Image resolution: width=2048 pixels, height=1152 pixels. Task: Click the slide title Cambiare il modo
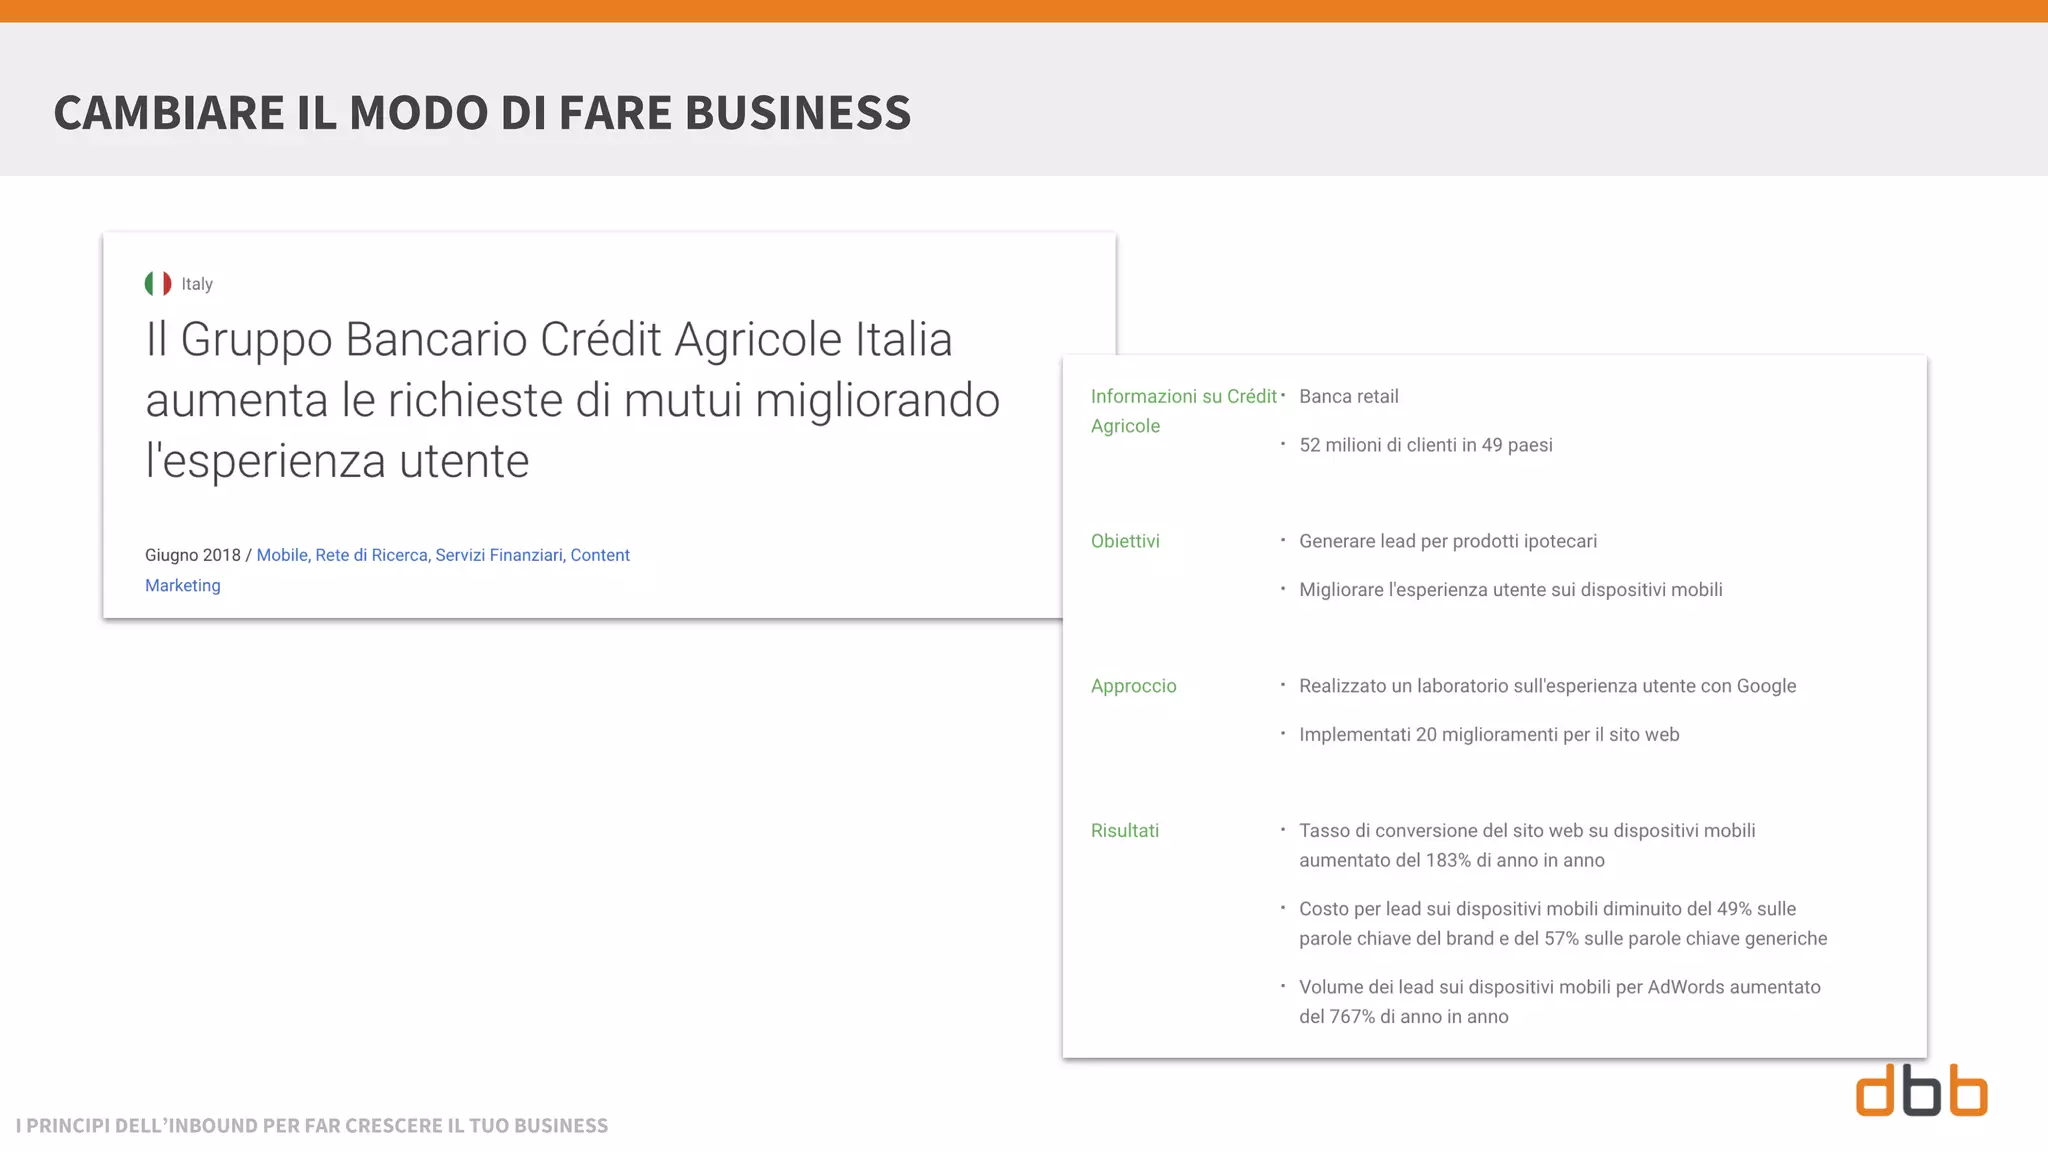click(482, 112)
